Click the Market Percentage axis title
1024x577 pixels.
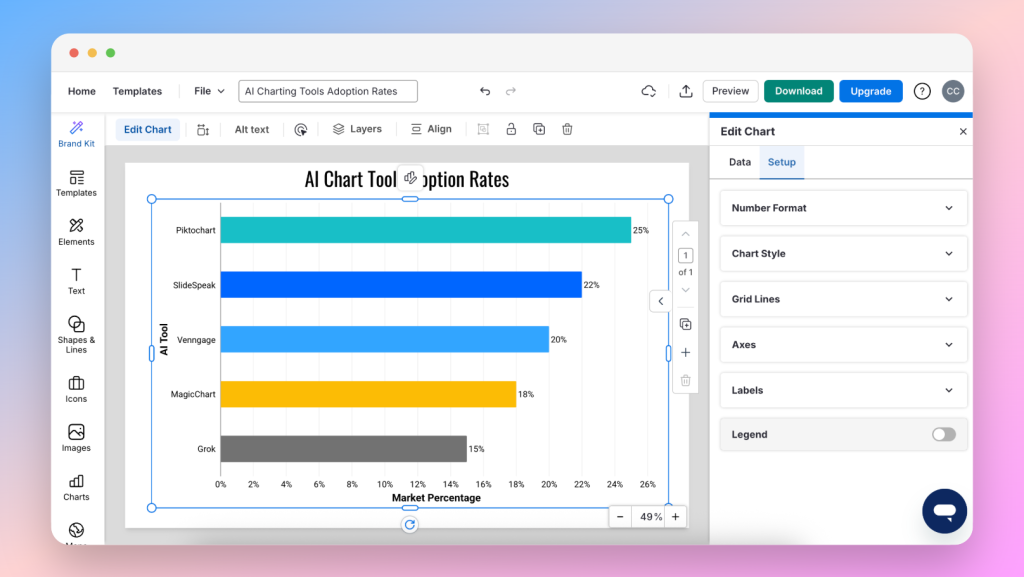436,498
